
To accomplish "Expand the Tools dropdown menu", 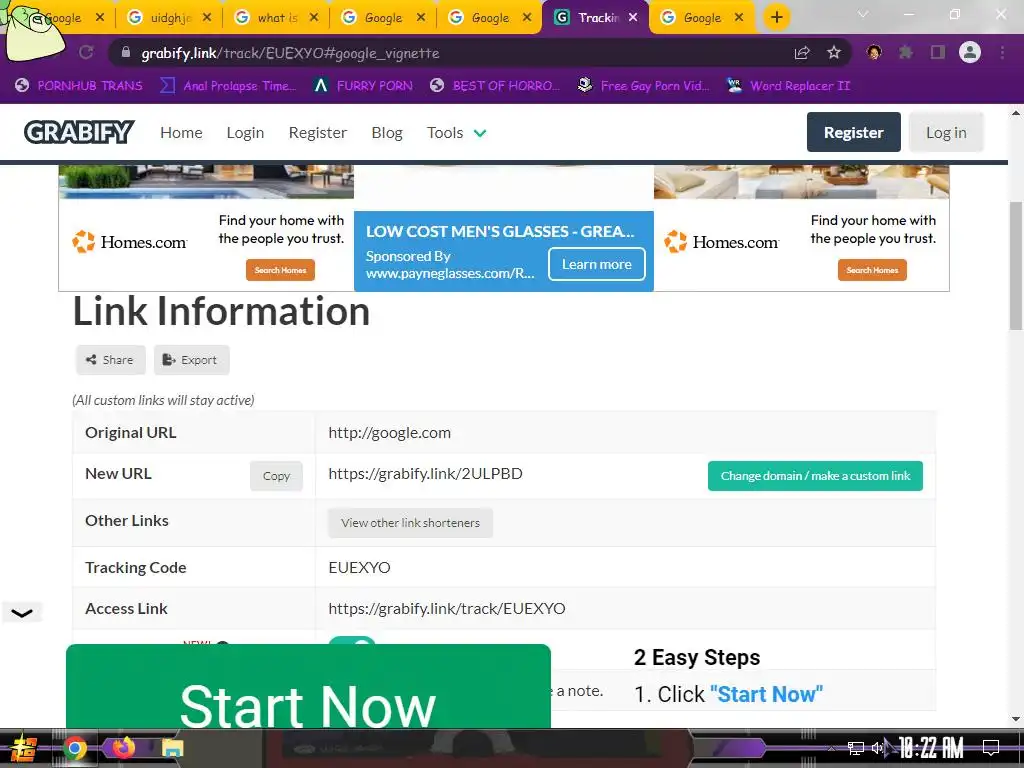I will [456, 133].
